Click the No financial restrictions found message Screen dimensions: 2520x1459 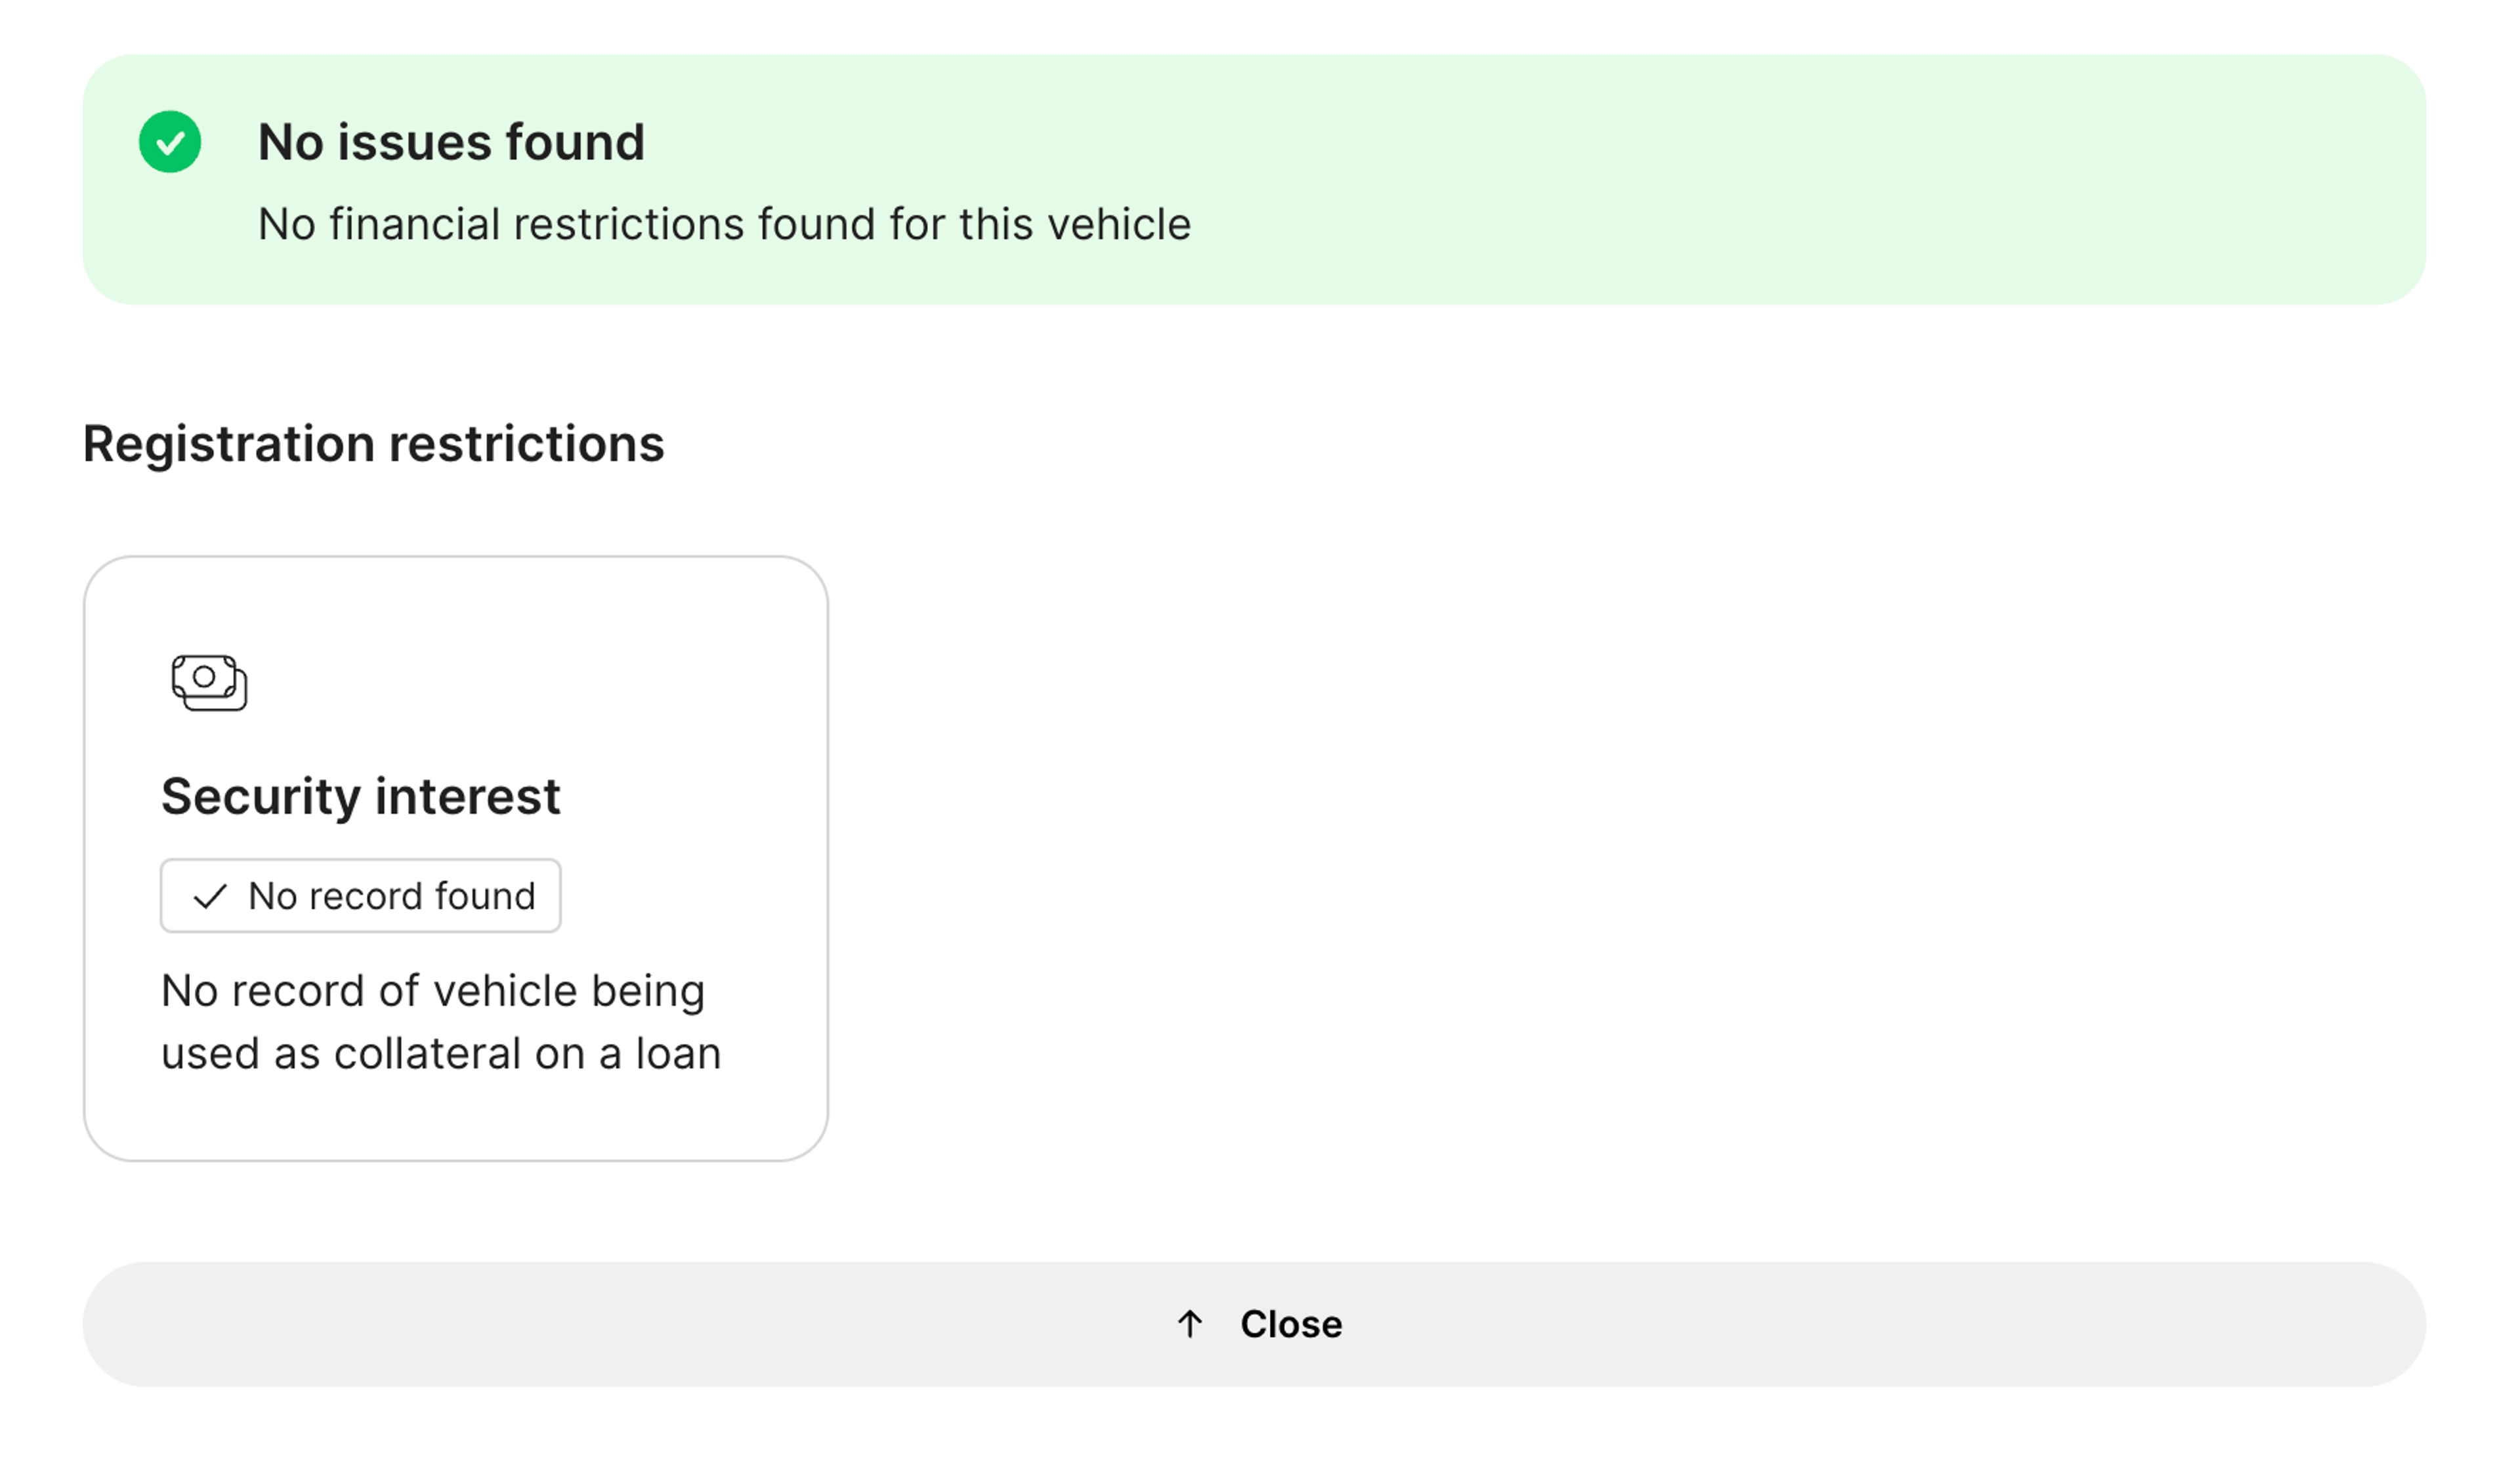pyautogui.click(x=724, y=224)
